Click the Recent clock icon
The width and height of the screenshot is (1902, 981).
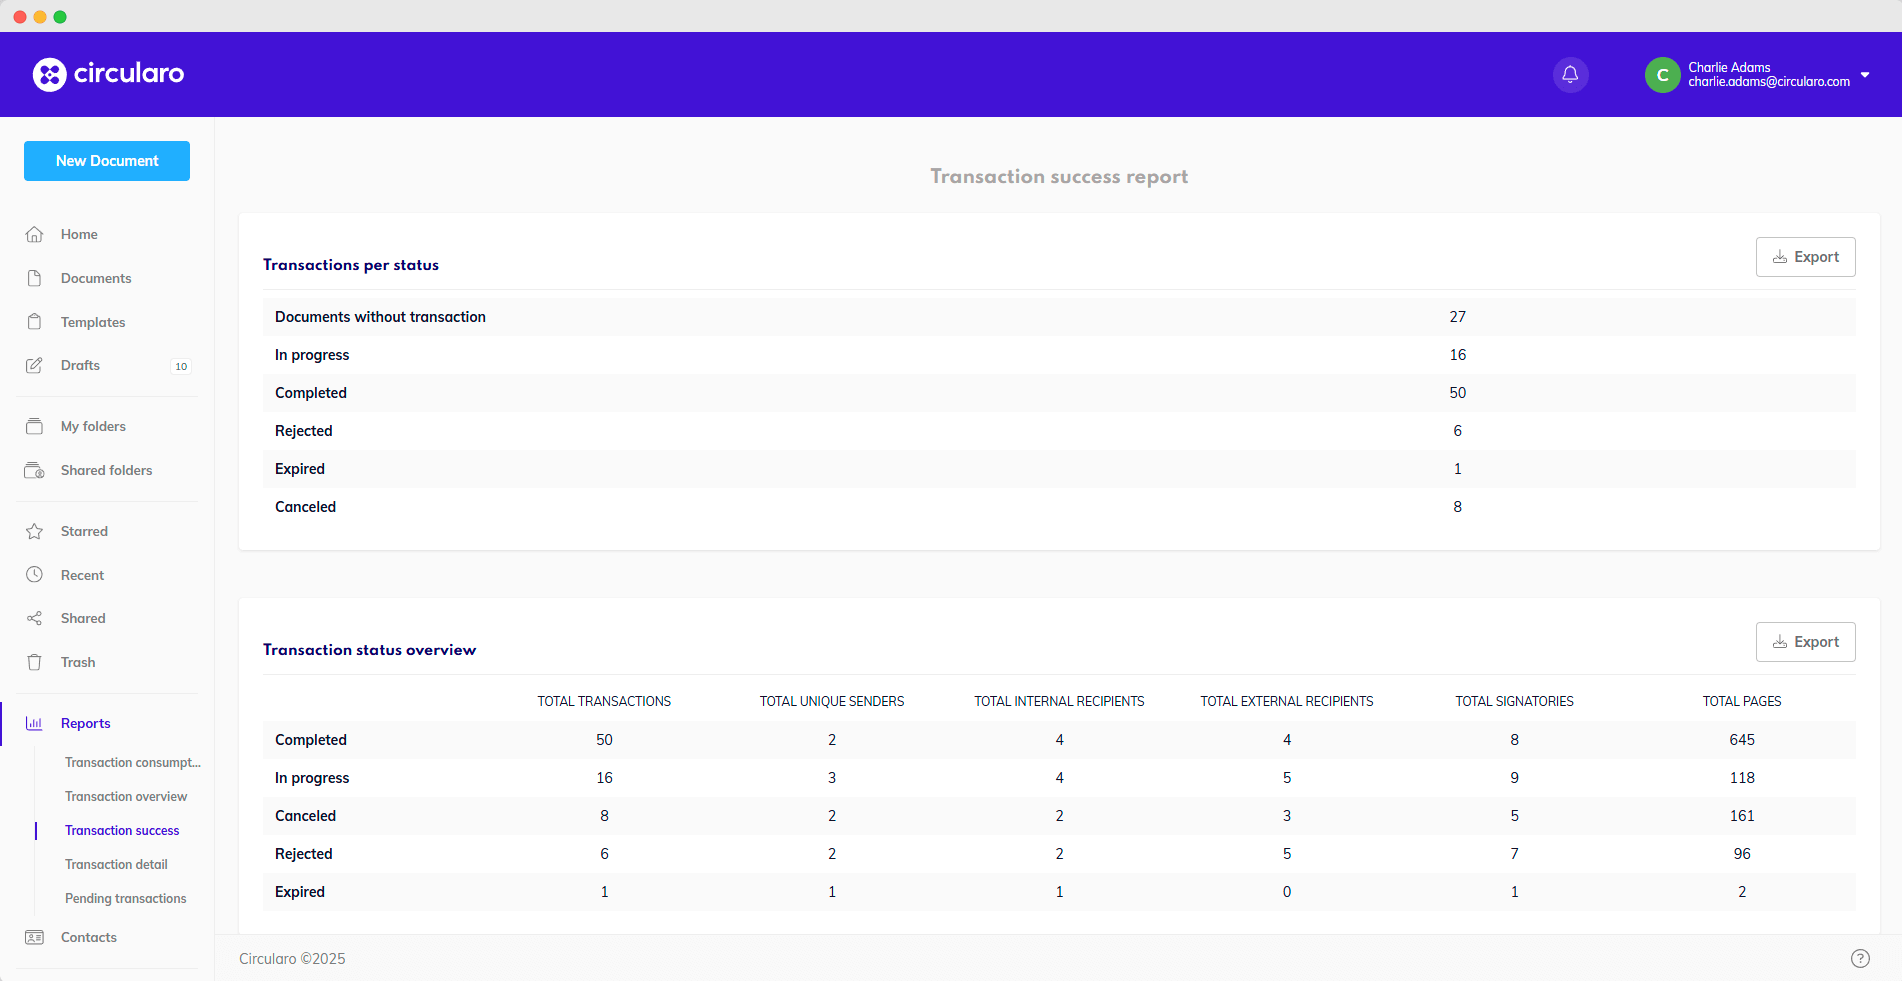35,575
